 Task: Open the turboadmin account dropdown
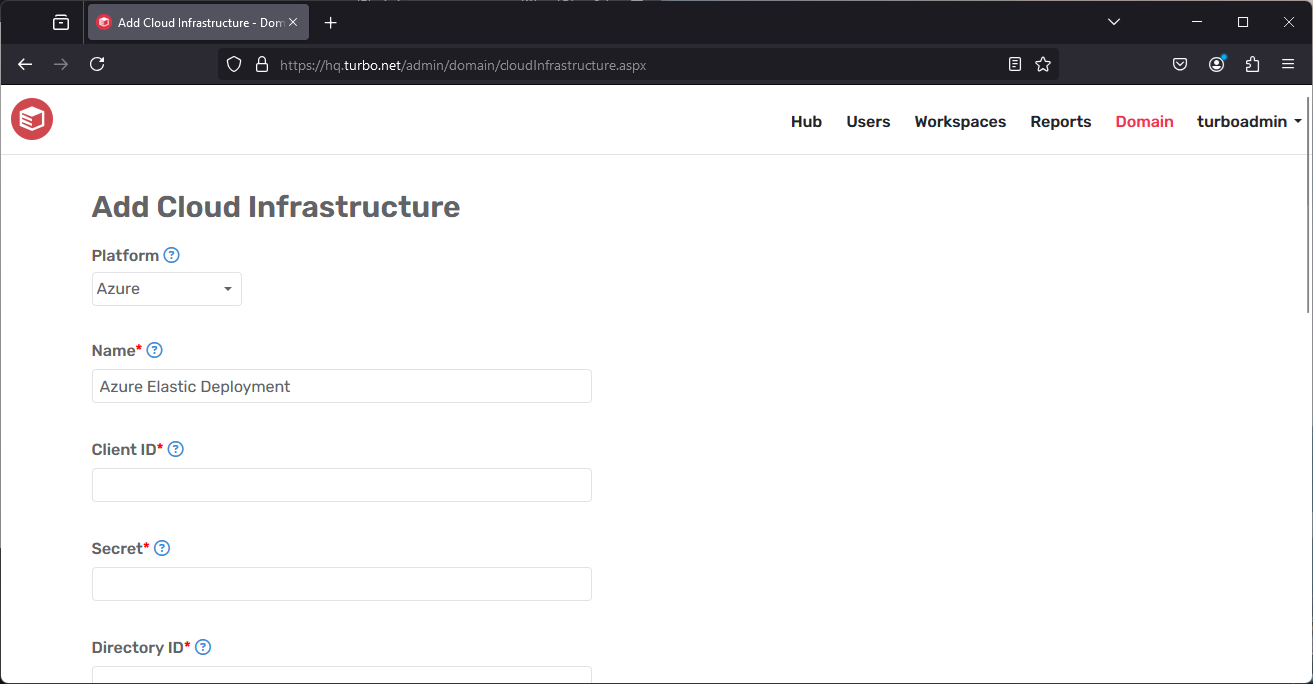[x=1249, y=121]
